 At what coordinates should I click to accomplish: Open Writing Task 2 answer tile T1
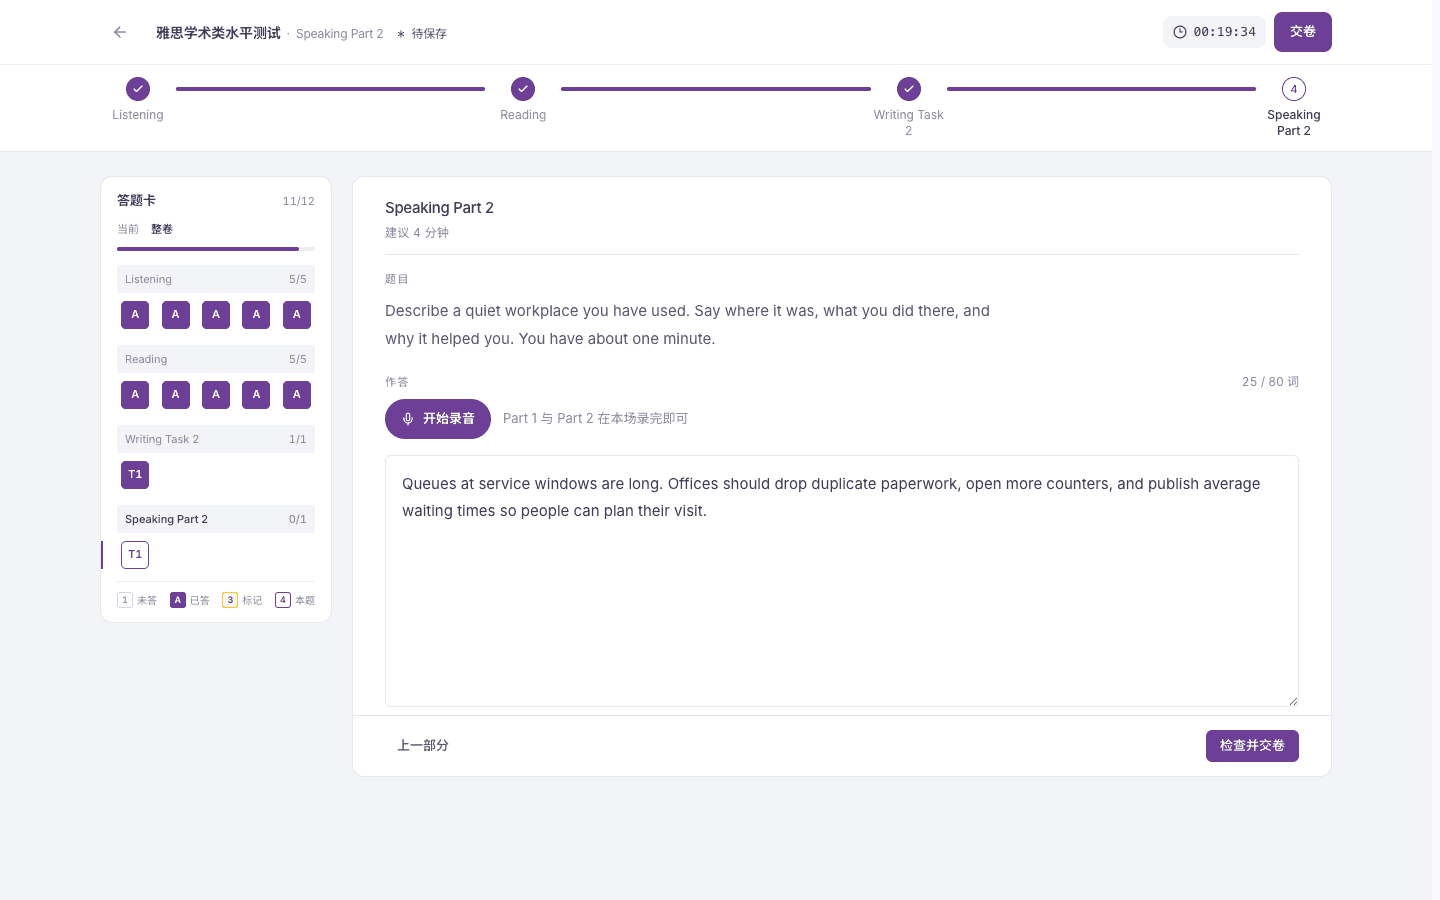tap(135, 475)
